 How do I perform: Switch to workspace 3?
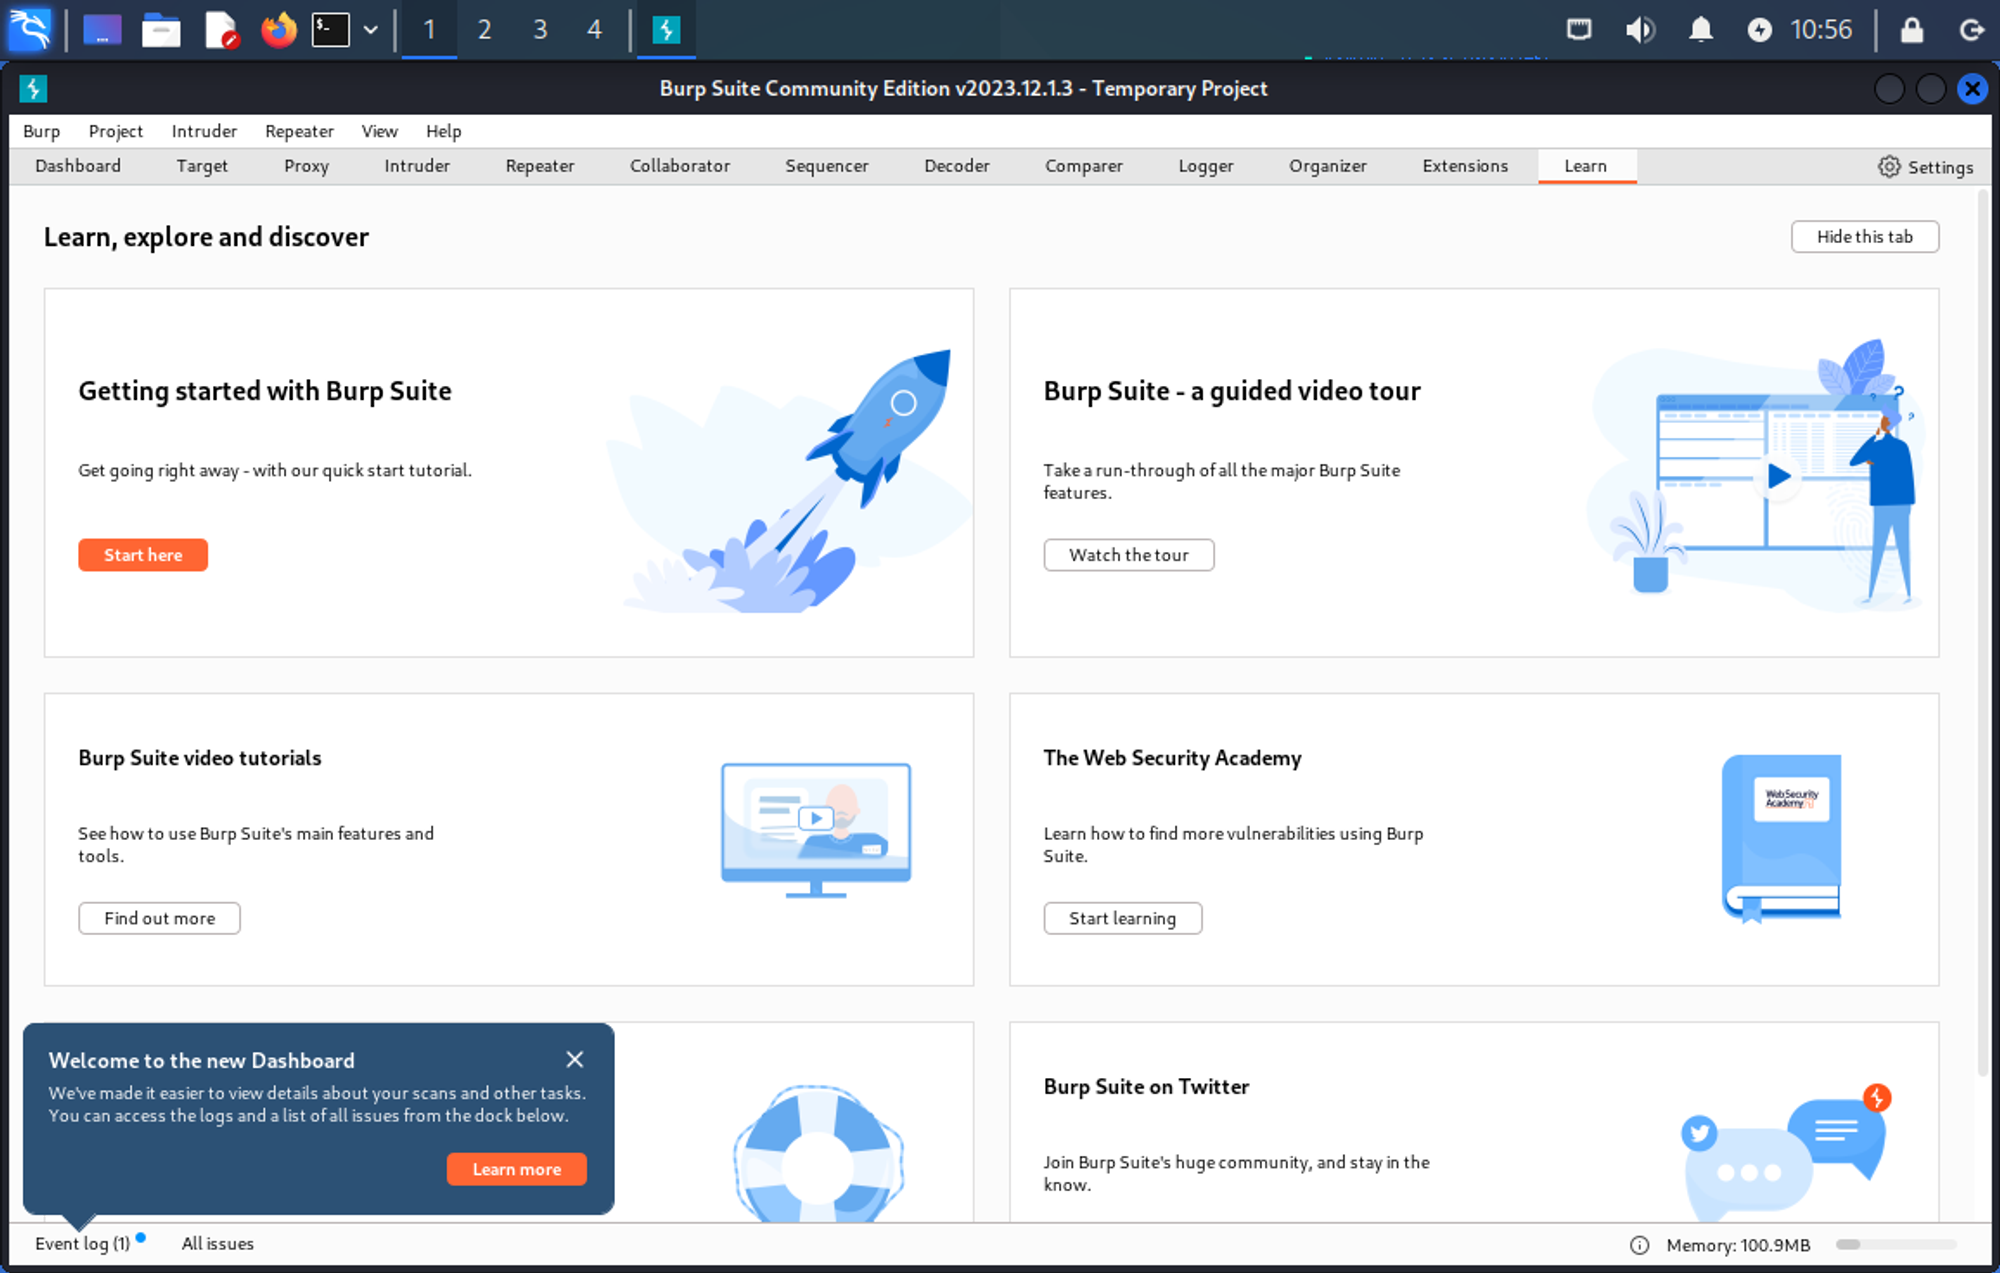coord(540,30)
